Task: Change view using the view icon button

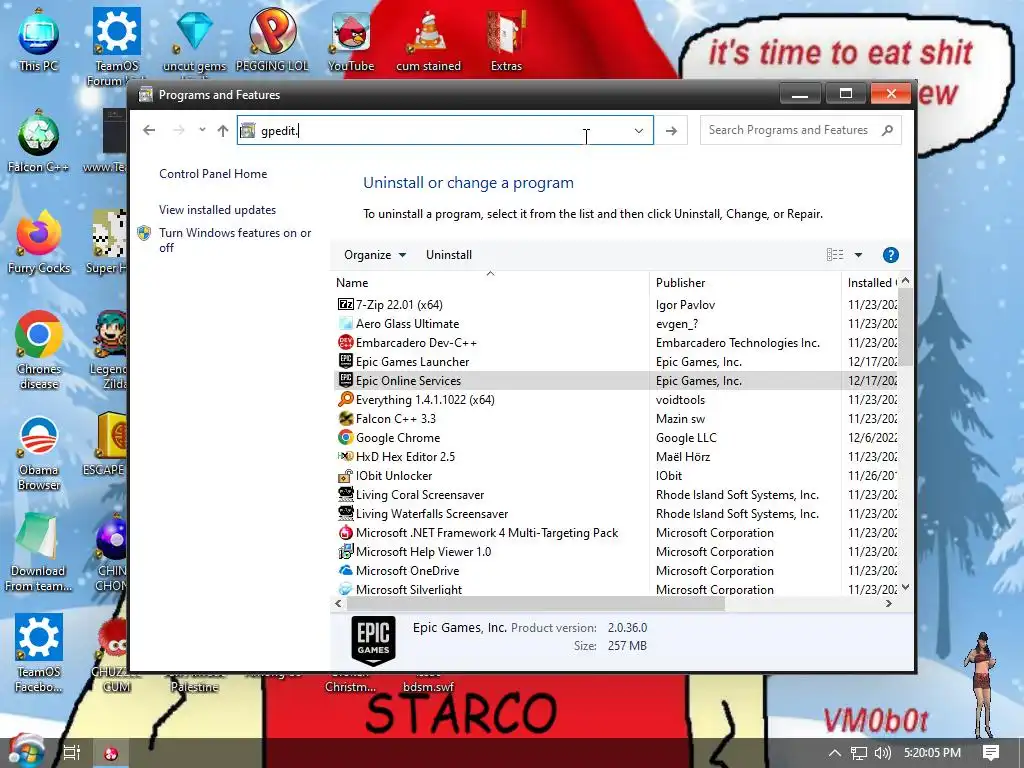Action: click(835, 255)
